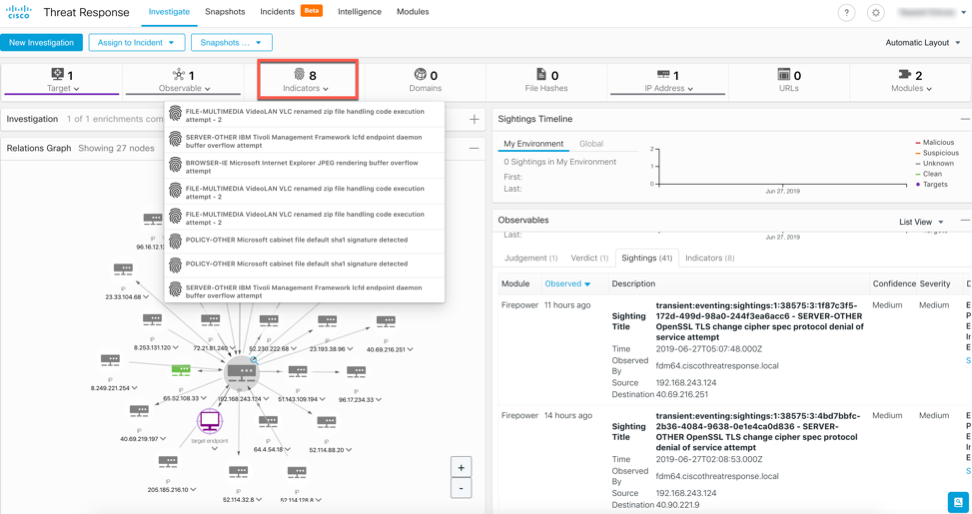Viewport: 972px width, 514px height.
Task: Open the Assign to Incident dropdown
Action: [x=136, y=43]
